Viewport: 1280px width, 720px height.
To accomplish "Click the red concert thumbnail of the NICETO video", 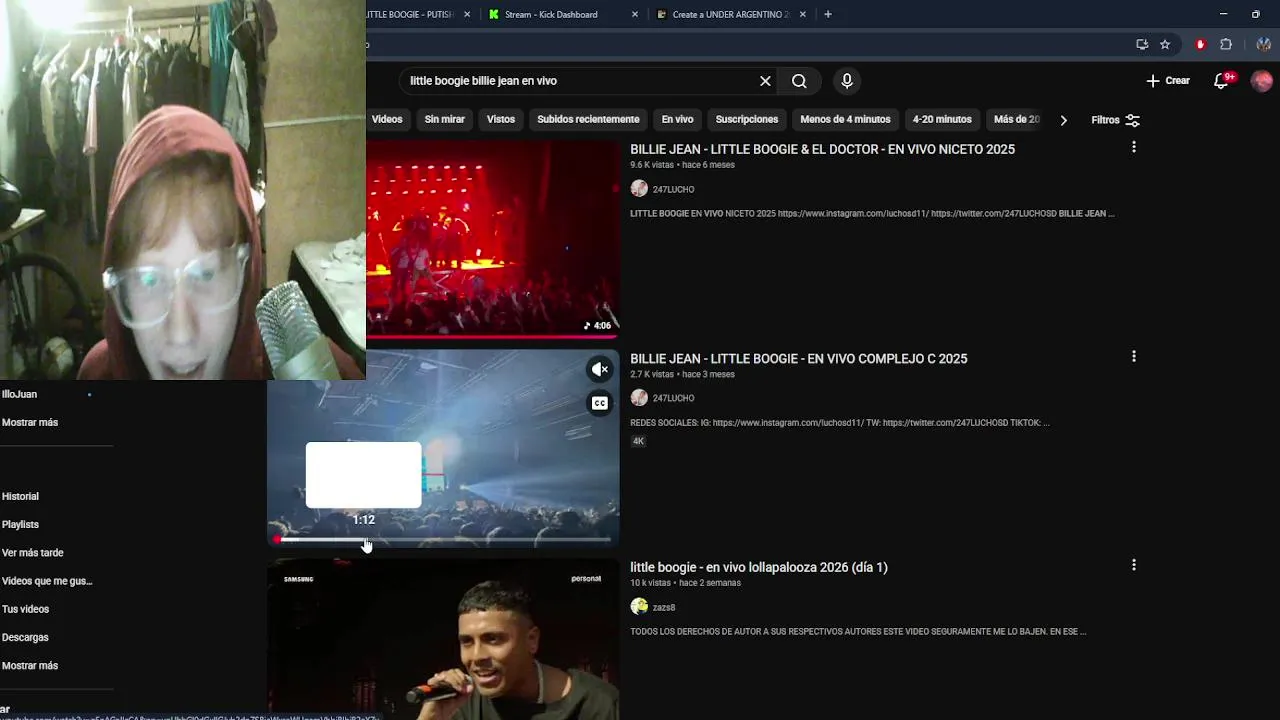I will pyautogui.click(x=493, y=238).
